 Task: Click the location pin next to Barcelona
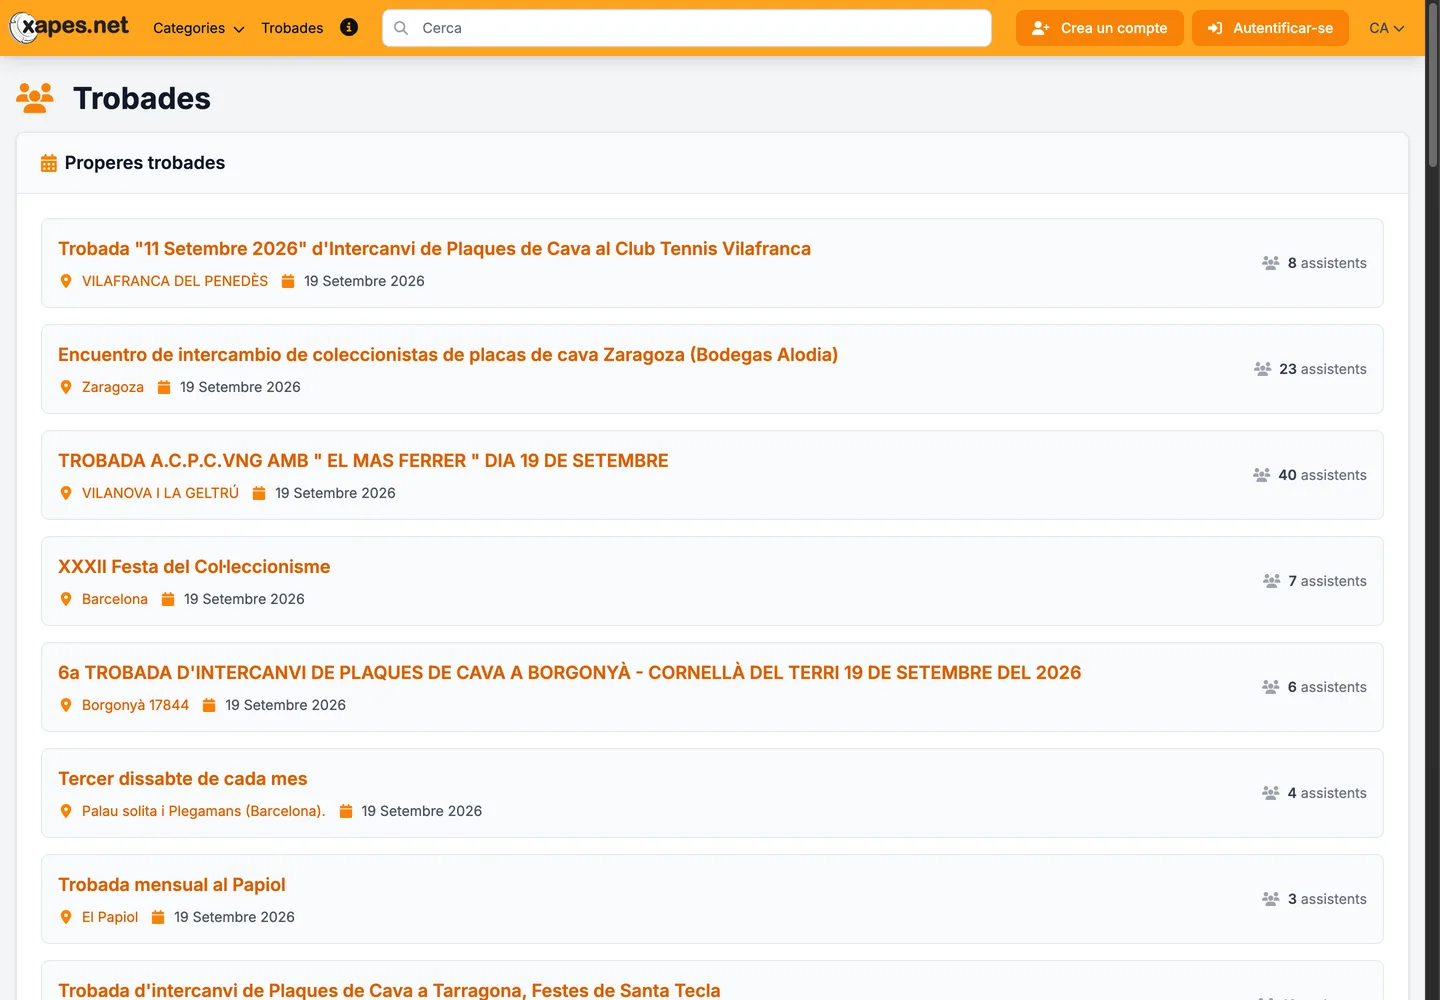[x=66, y=599]
